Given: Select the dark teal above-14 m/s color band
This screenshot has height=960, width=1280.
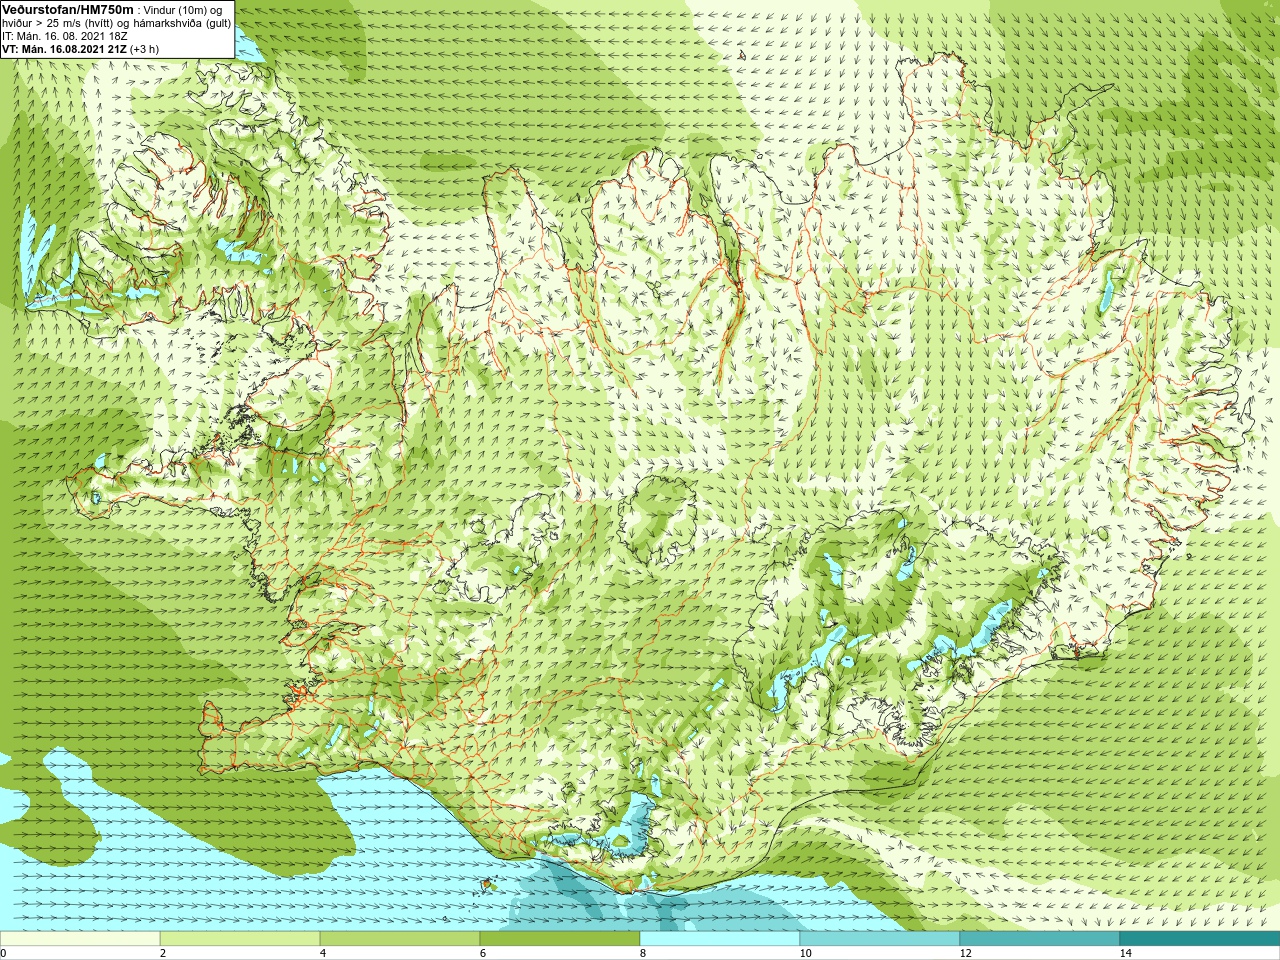Looking at the screenshot, I should [1200, 939].
